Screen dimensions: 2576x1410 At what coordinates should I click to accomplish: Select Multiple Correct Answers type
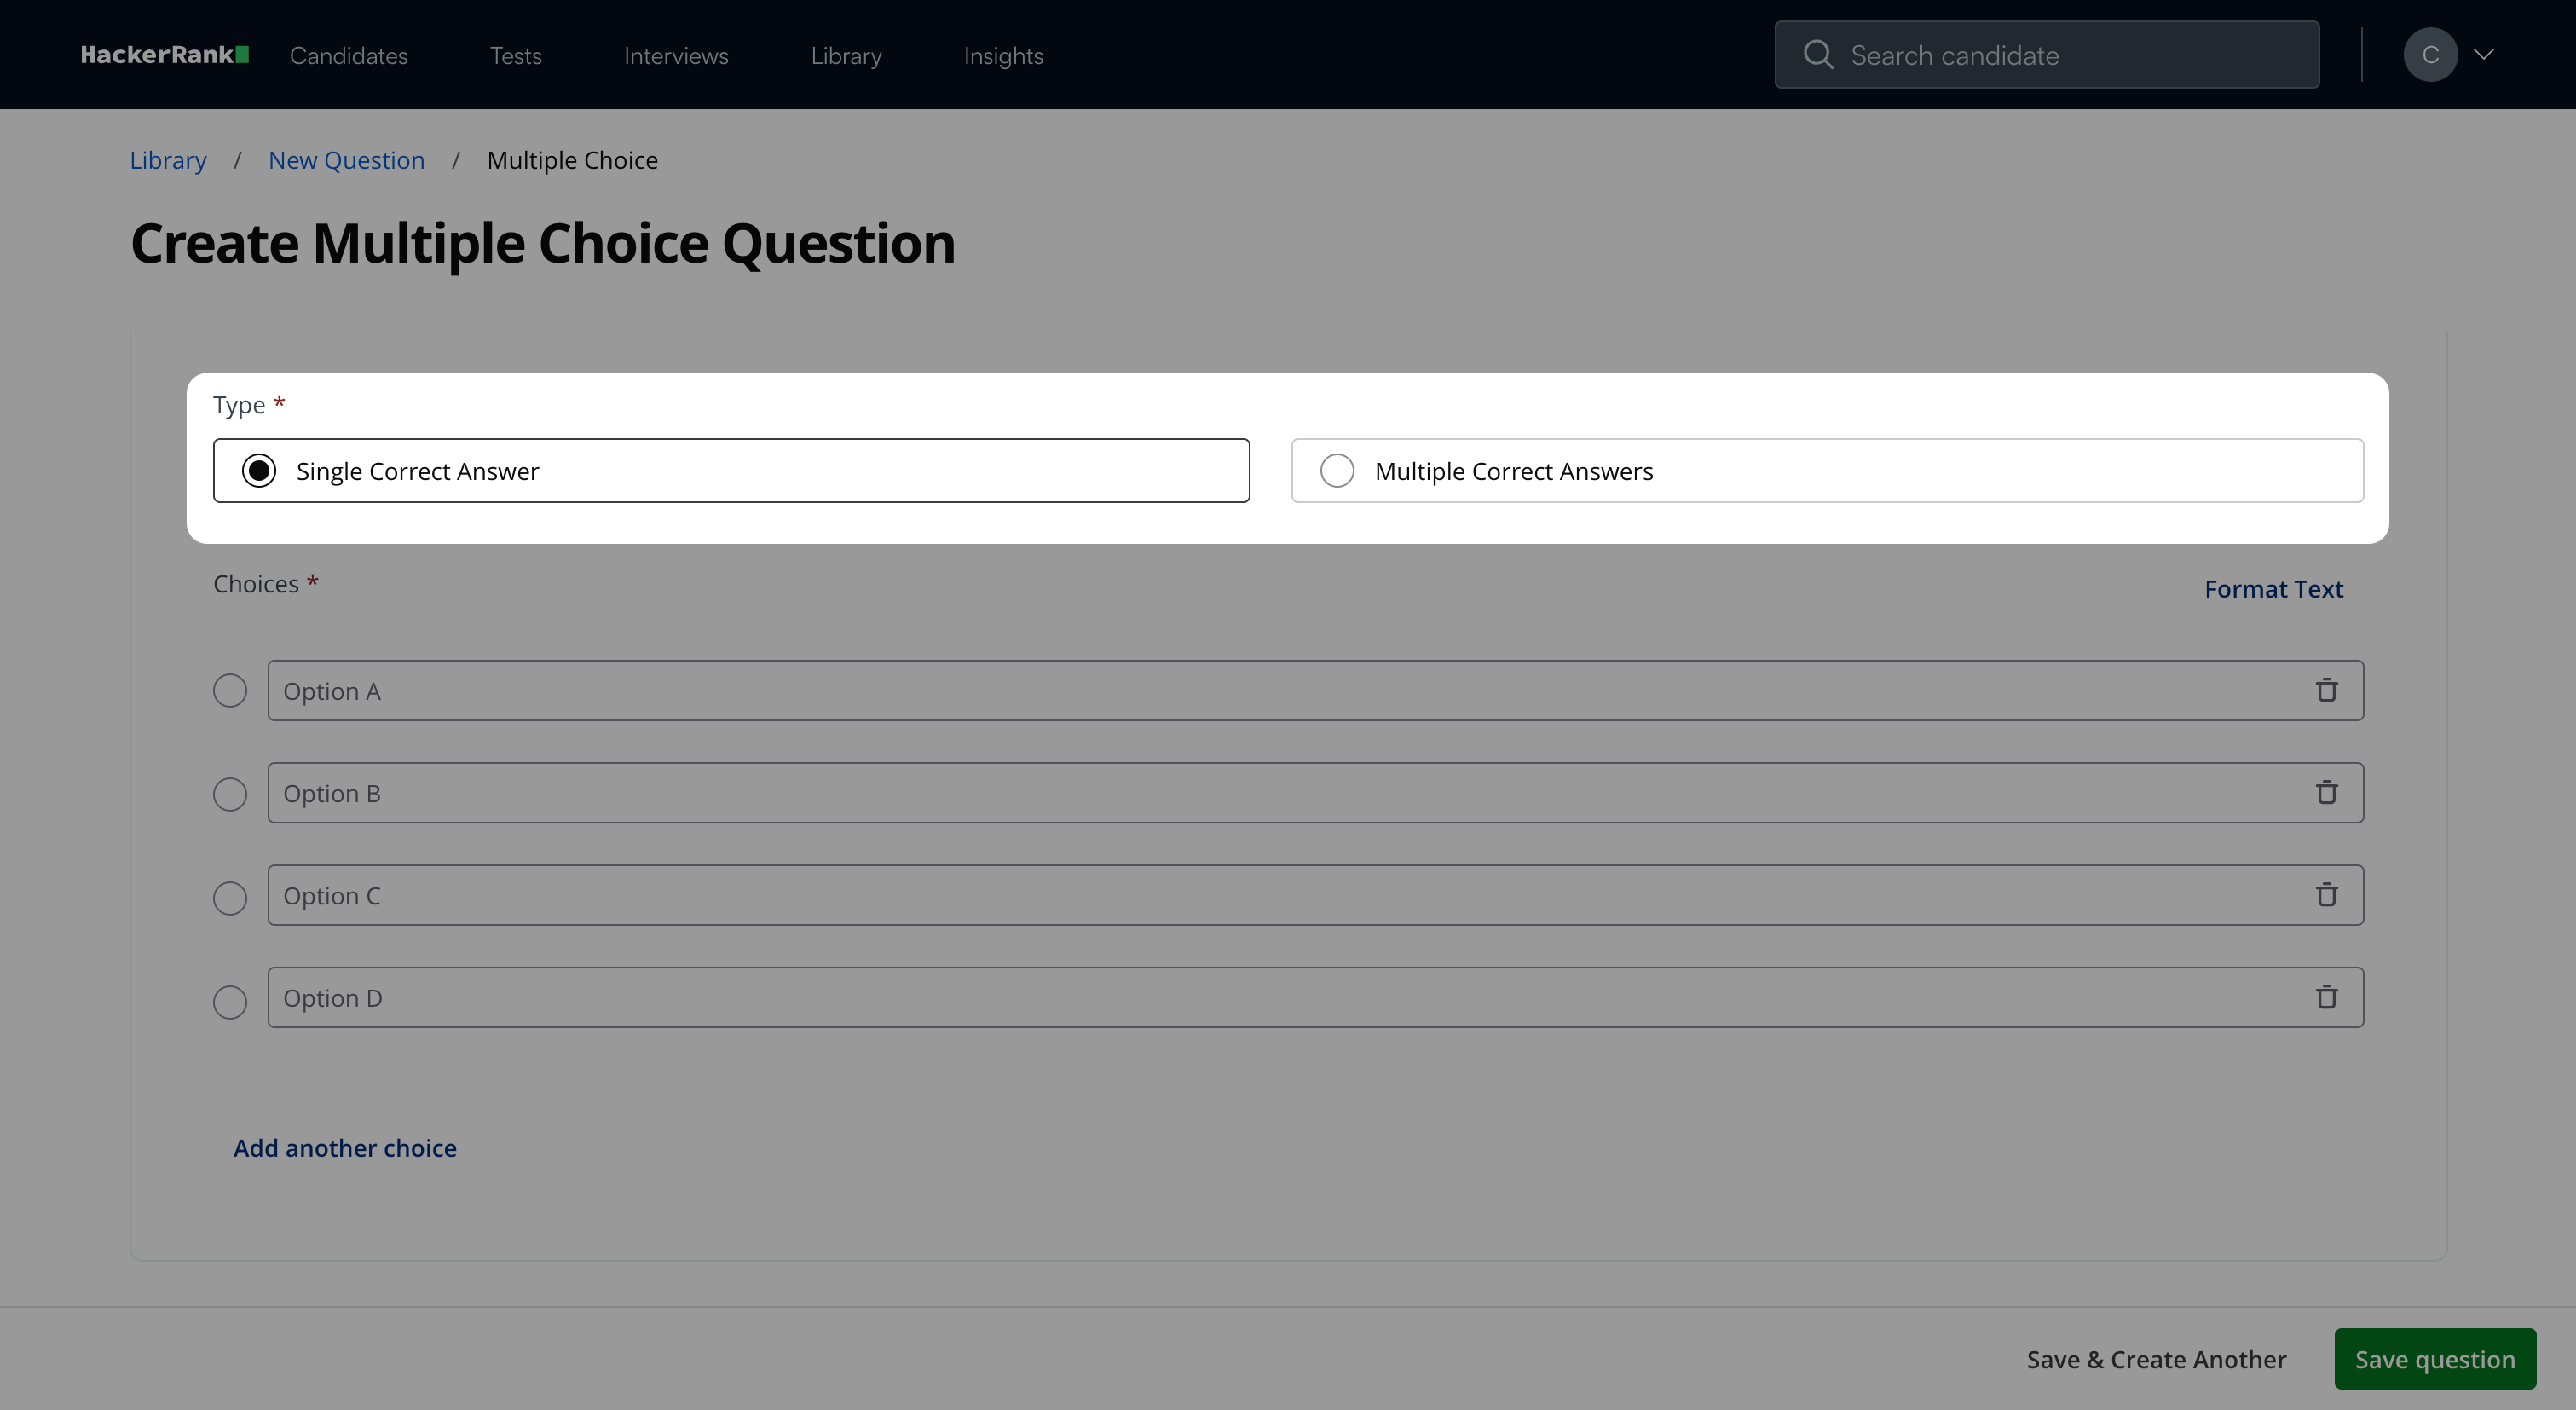click(x=1337, y=471)
